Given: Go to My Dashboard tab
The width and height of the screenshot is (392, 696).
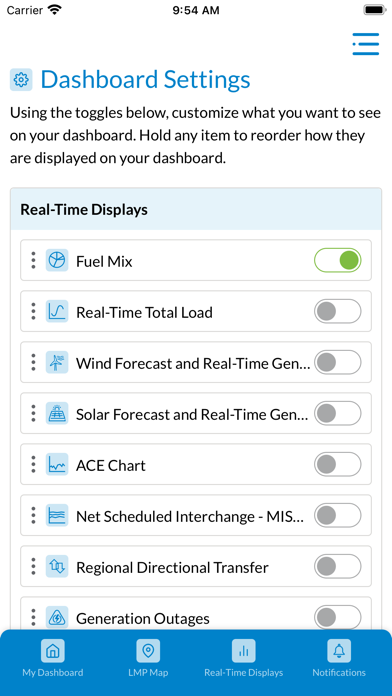Looking at the screenshot, I should tap(53, 658).
